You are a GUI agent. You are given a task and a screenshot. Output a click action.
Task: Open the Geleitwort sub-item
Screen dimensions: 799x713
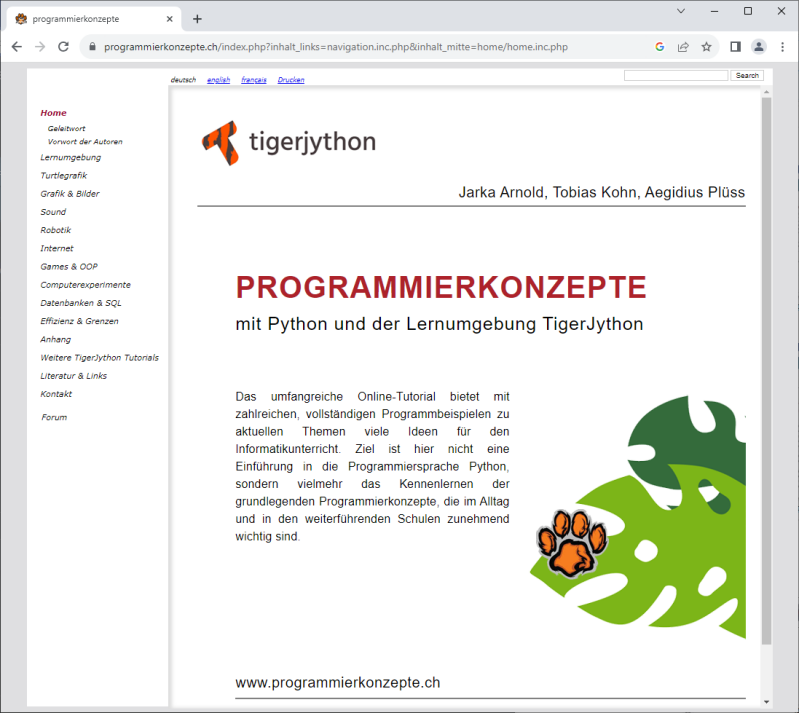click(x=67, y=128)
